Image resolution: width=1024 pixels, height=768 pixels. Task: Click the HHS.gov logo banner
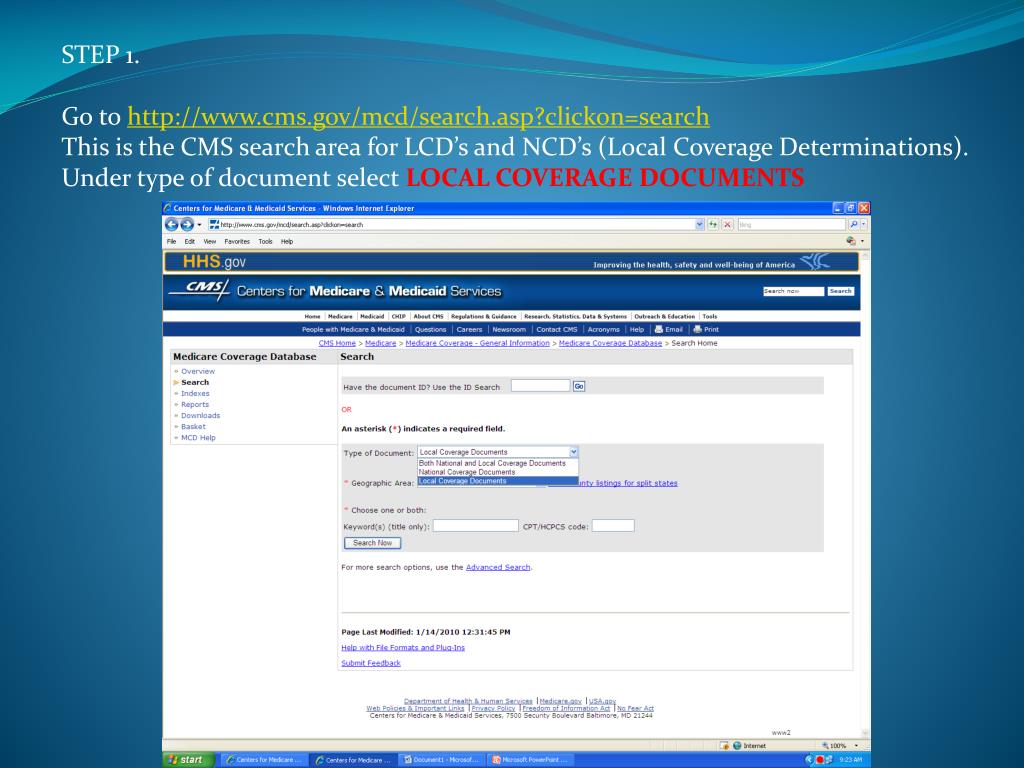pos(214,262)
